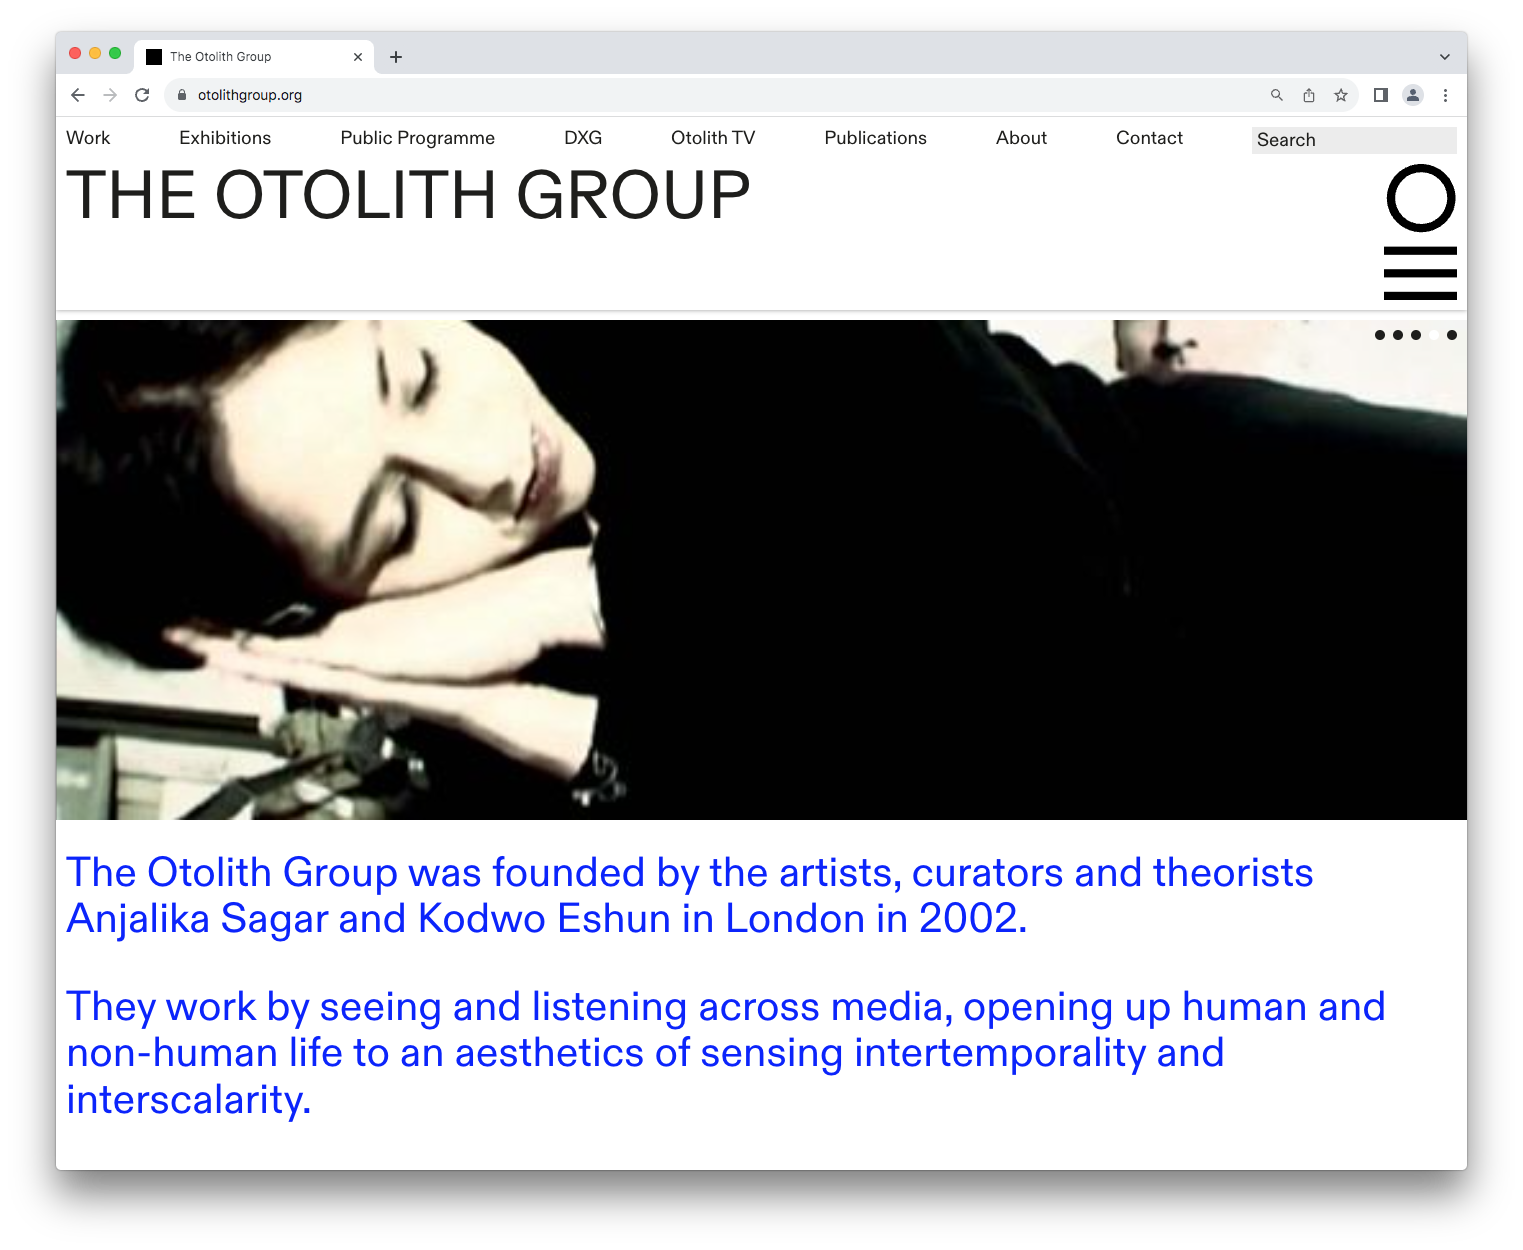1523x1250 pixels.
Task: Click the Otolith circle logo
Action: point(1420,198)
